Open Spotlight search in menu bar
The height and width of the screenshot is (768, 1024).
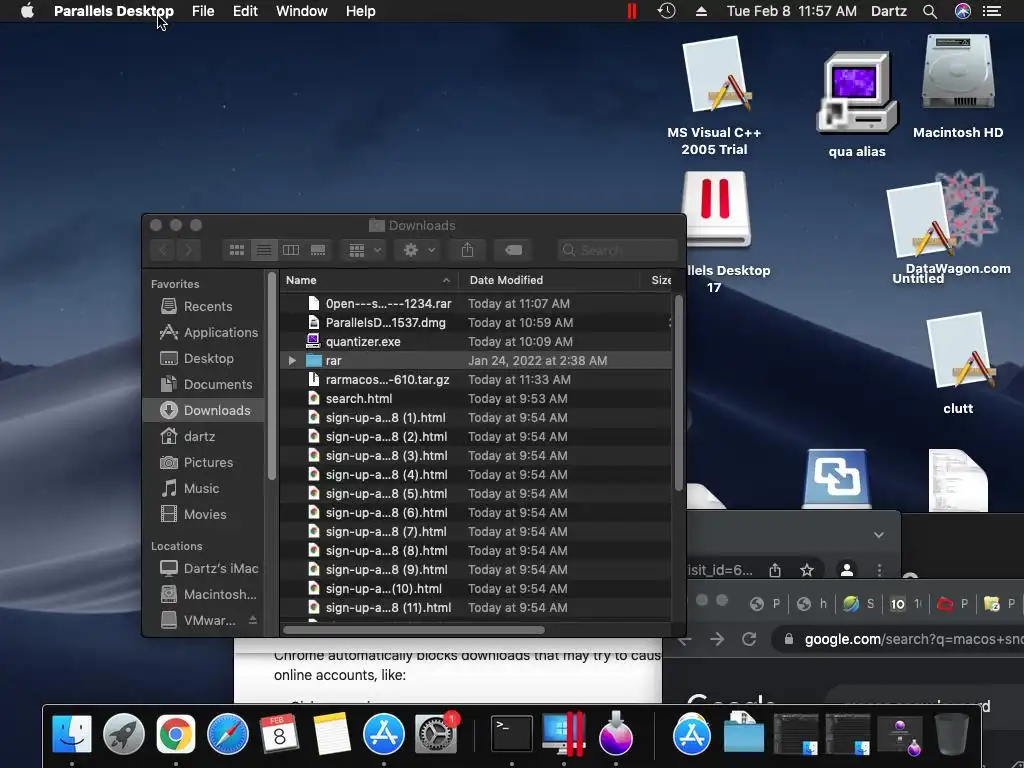point(930,11)
